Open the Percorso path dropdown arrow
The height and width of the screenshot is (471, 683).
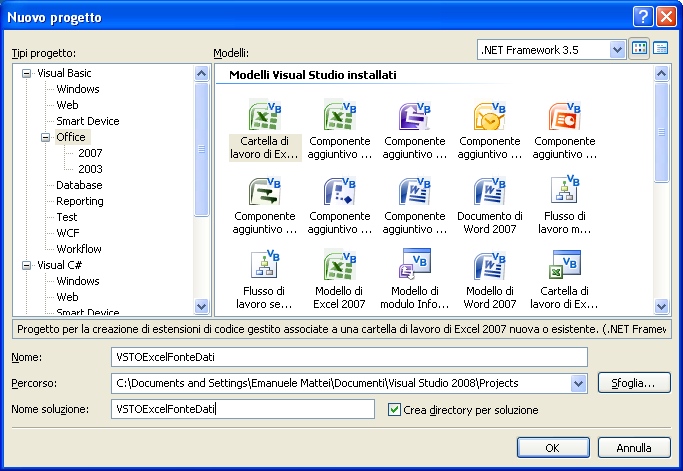pos(578,383)
